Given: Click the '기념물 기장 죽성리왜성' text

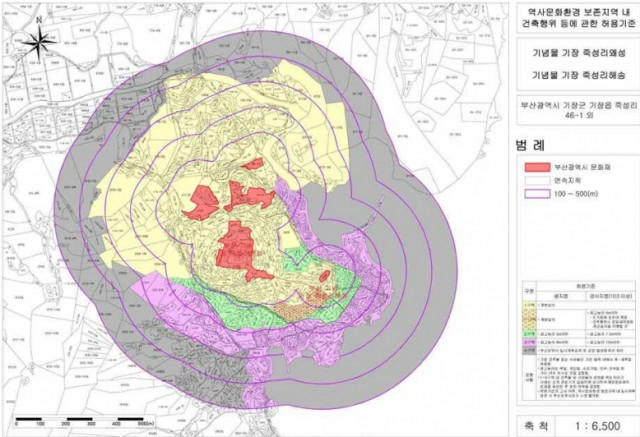Looking at the screenshot, I should (579, 53).
